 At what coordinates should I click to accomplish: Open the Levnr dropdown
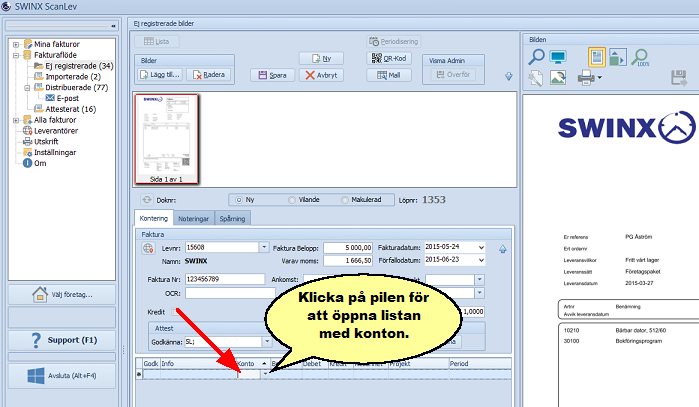[x=264, y=247]
